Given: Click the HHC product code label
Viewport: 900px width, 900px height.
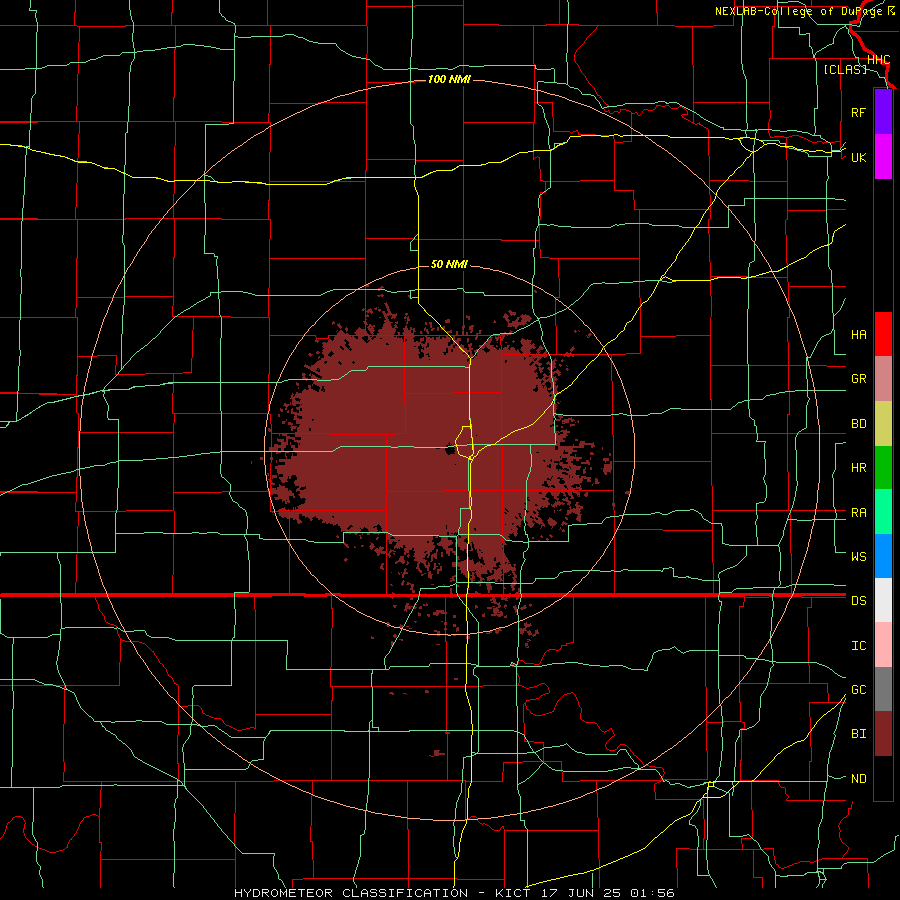Looking at the screenshot, I should (878, 60).
